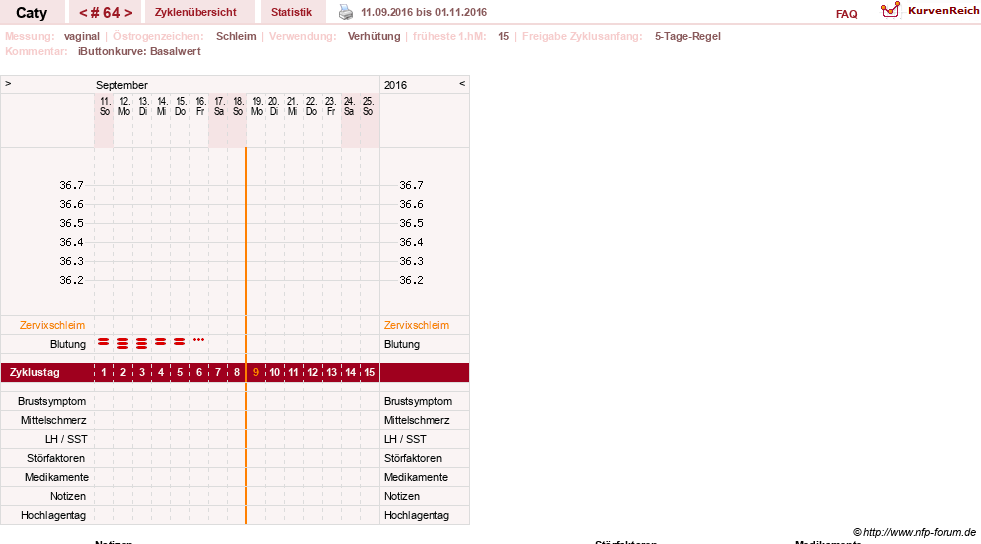Click the date header '17. Sa'
The image size is (981, 544).
(x=219, y=106)
